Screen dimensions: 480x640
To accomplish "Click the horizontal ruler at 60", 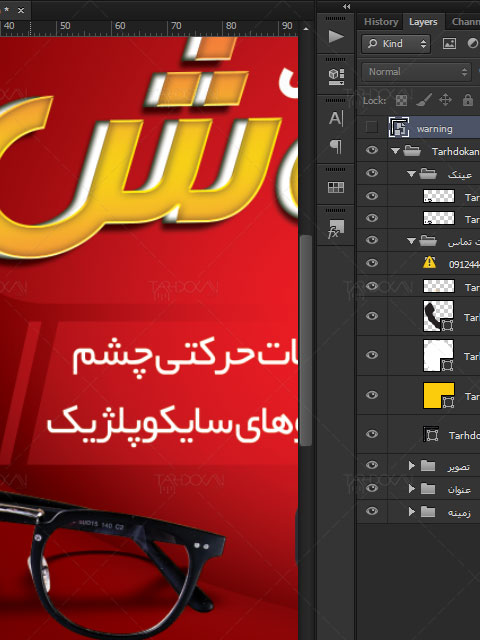I will [120, 26].
